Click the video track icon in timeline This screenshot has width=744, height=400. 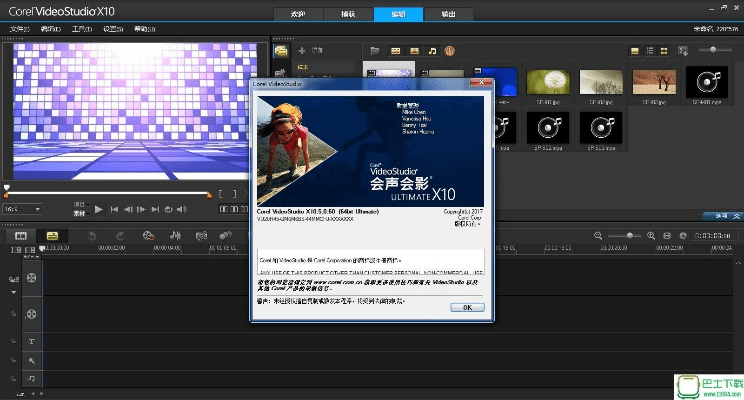[x=33, y=277]
